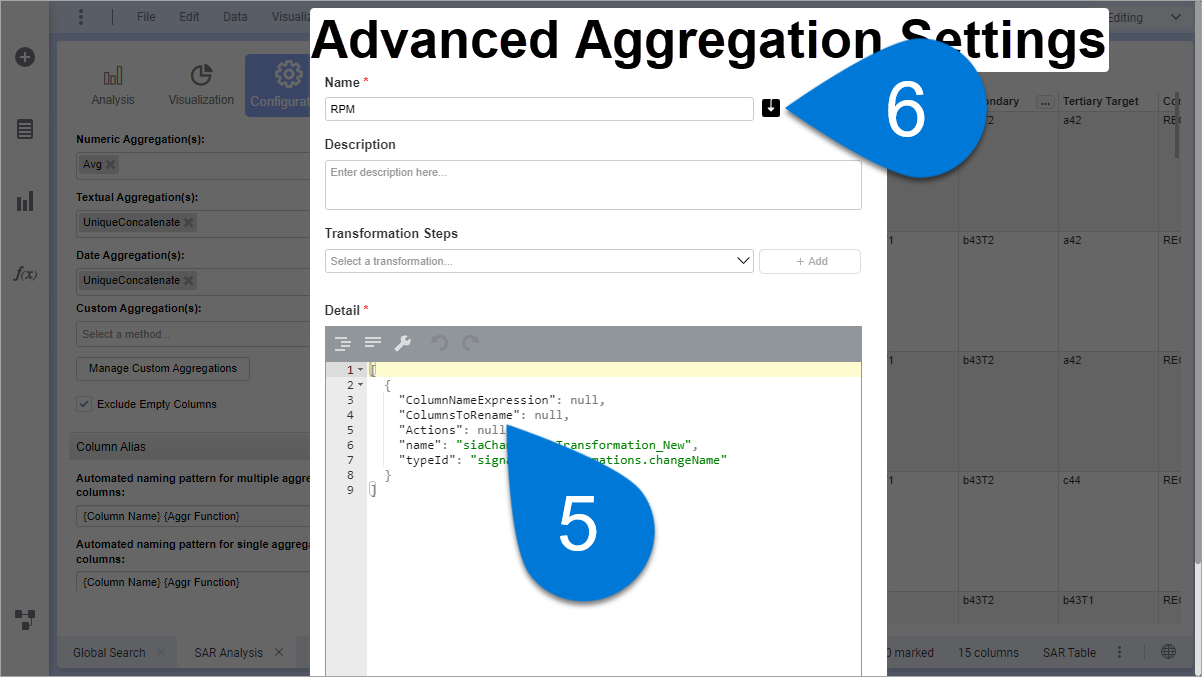Click the download arrow icon beside the Name field

pos(770,108)
